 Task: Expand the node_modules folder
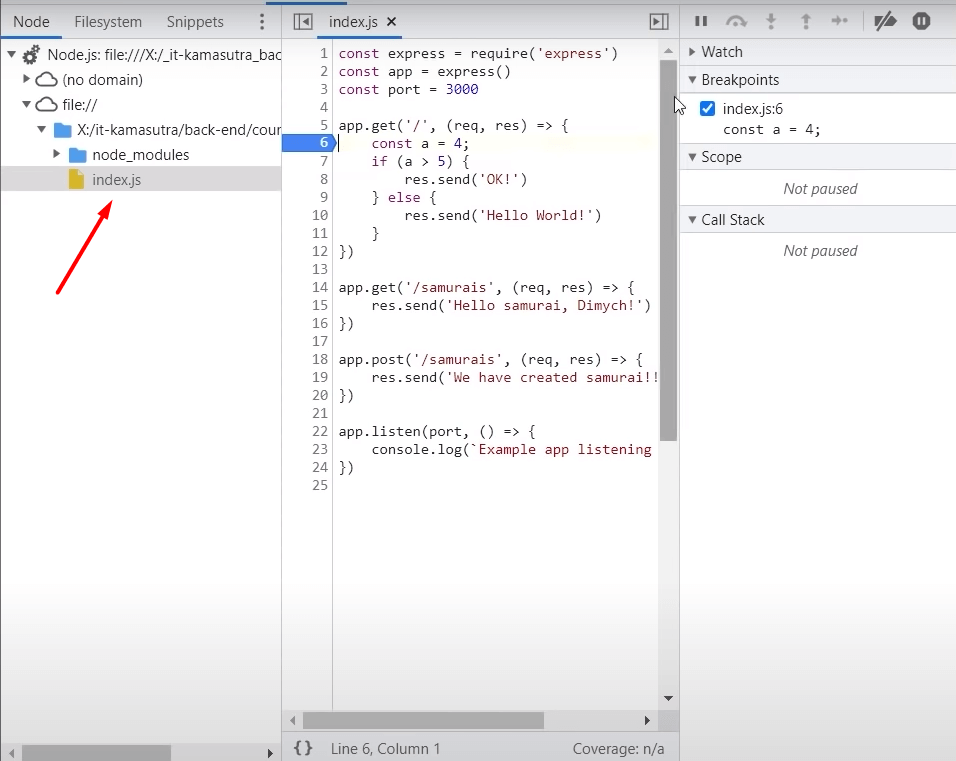coord(57,154)
